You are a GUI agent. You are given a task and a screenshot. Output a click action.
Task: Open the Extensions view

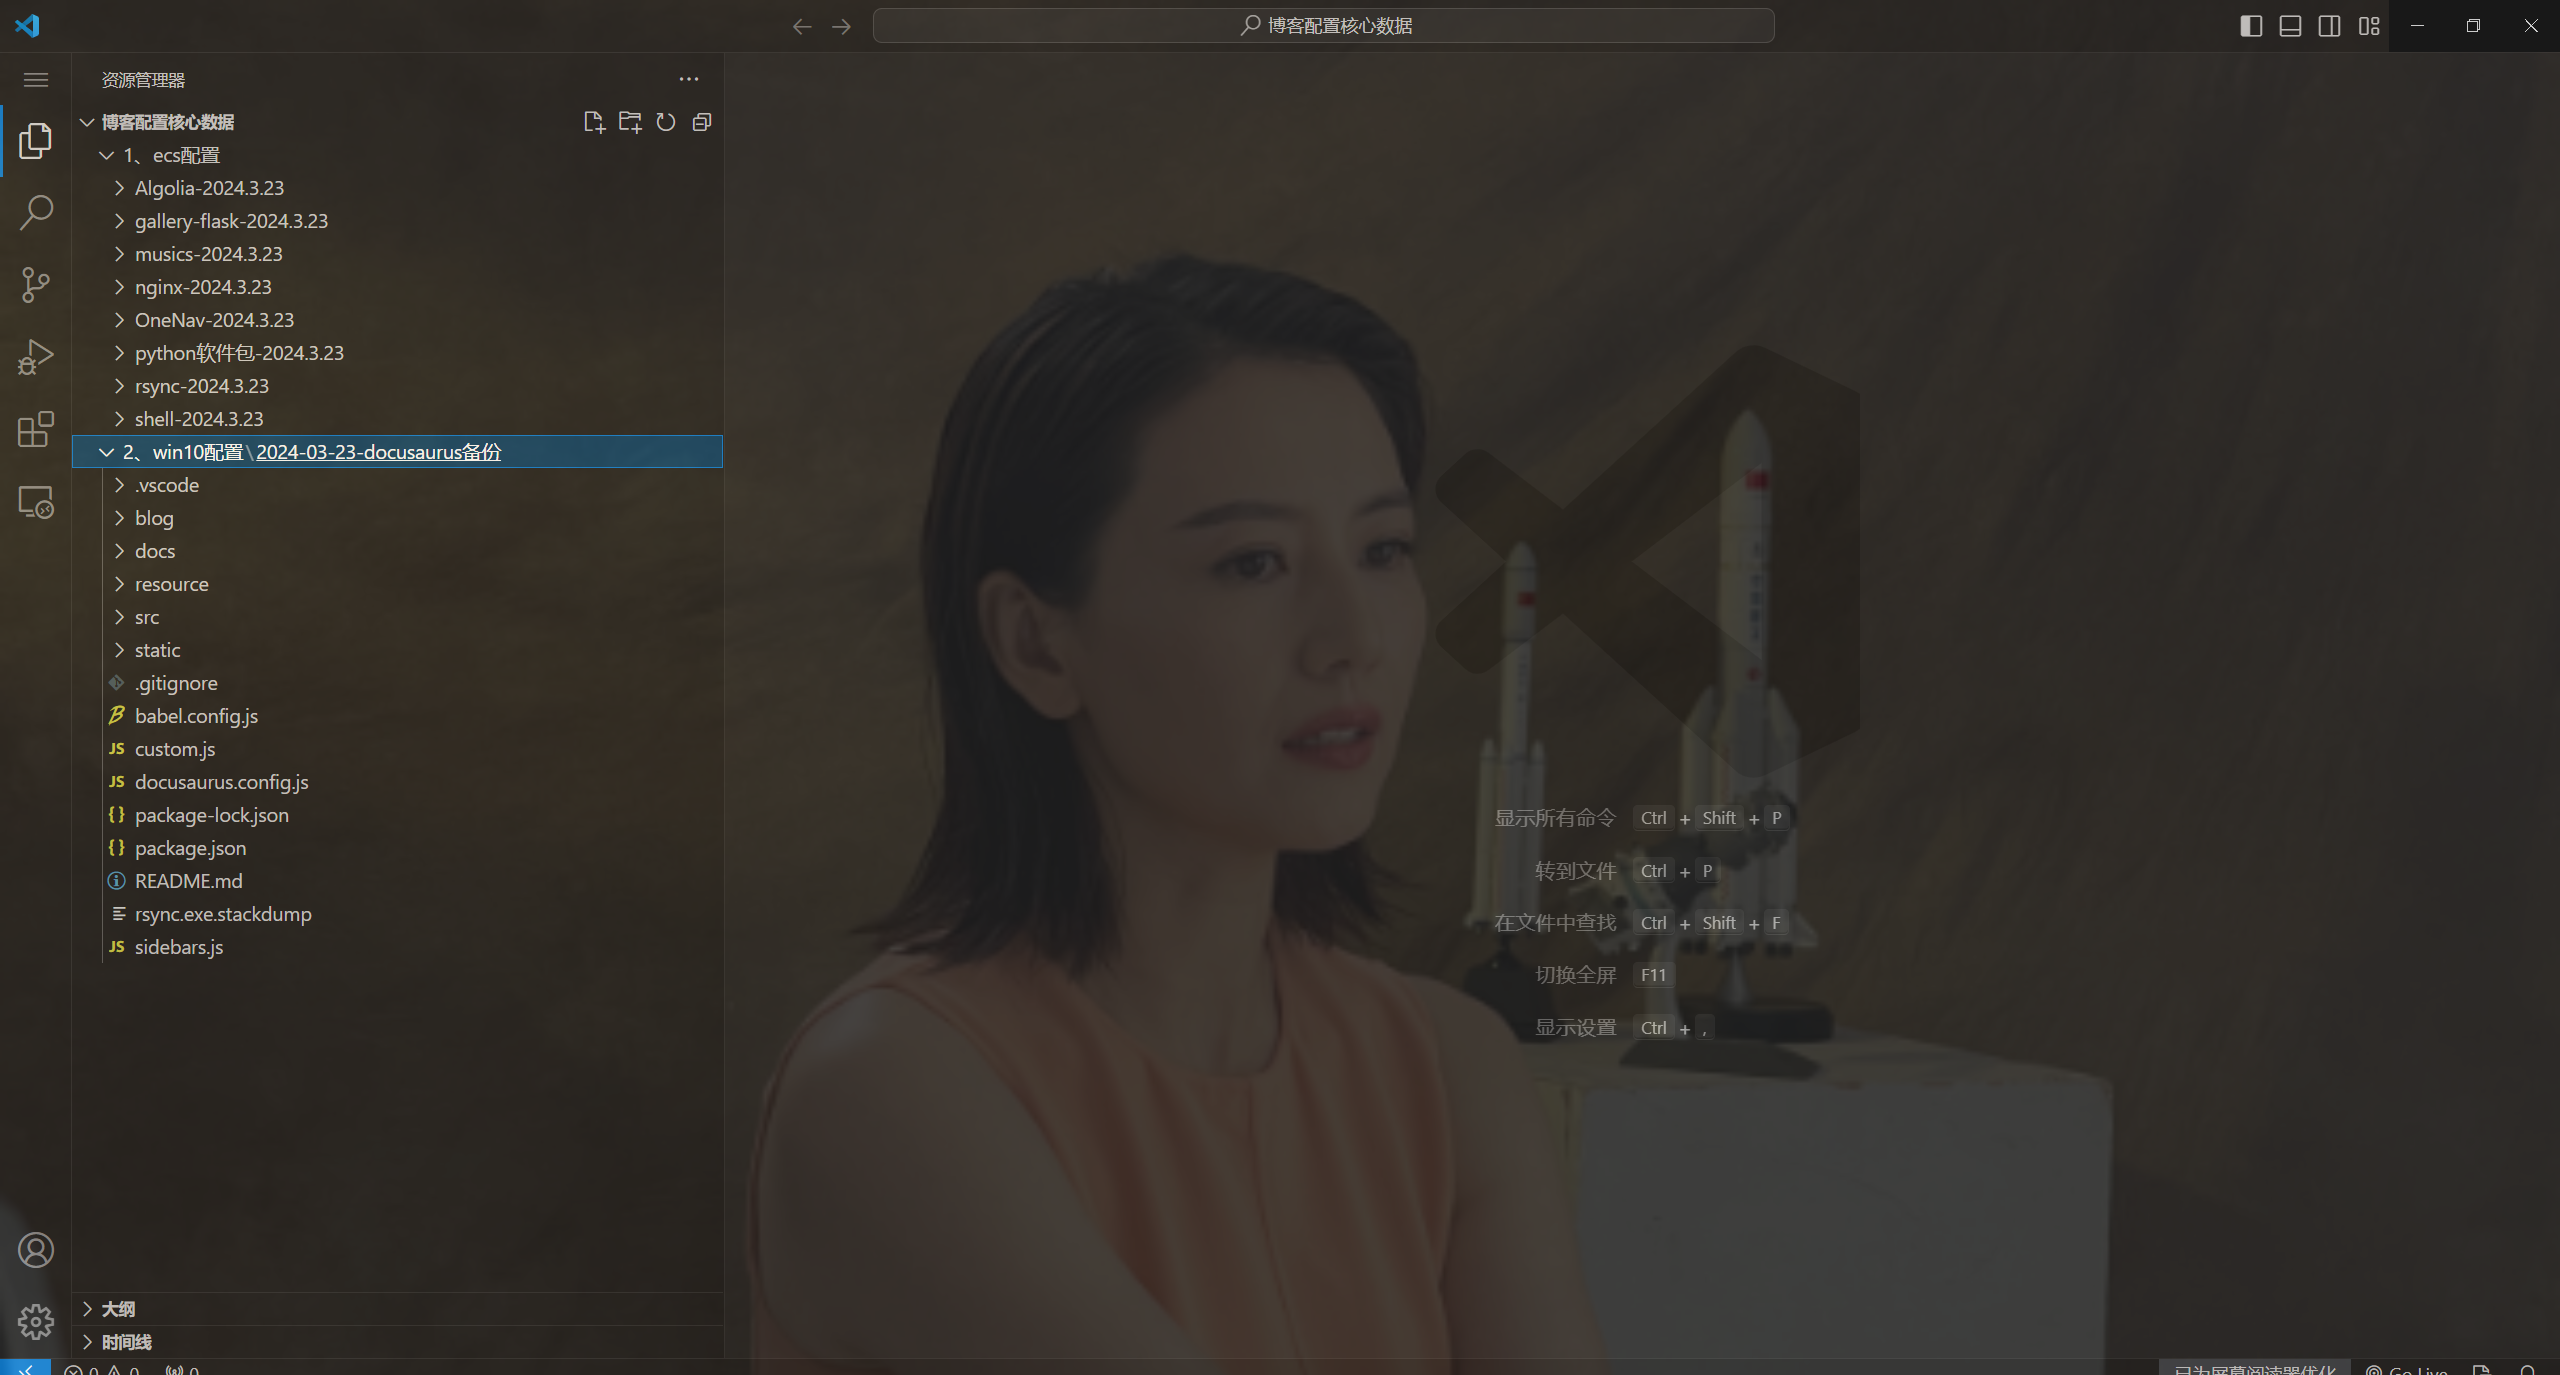pyautogui.click(x=36, y=429)
